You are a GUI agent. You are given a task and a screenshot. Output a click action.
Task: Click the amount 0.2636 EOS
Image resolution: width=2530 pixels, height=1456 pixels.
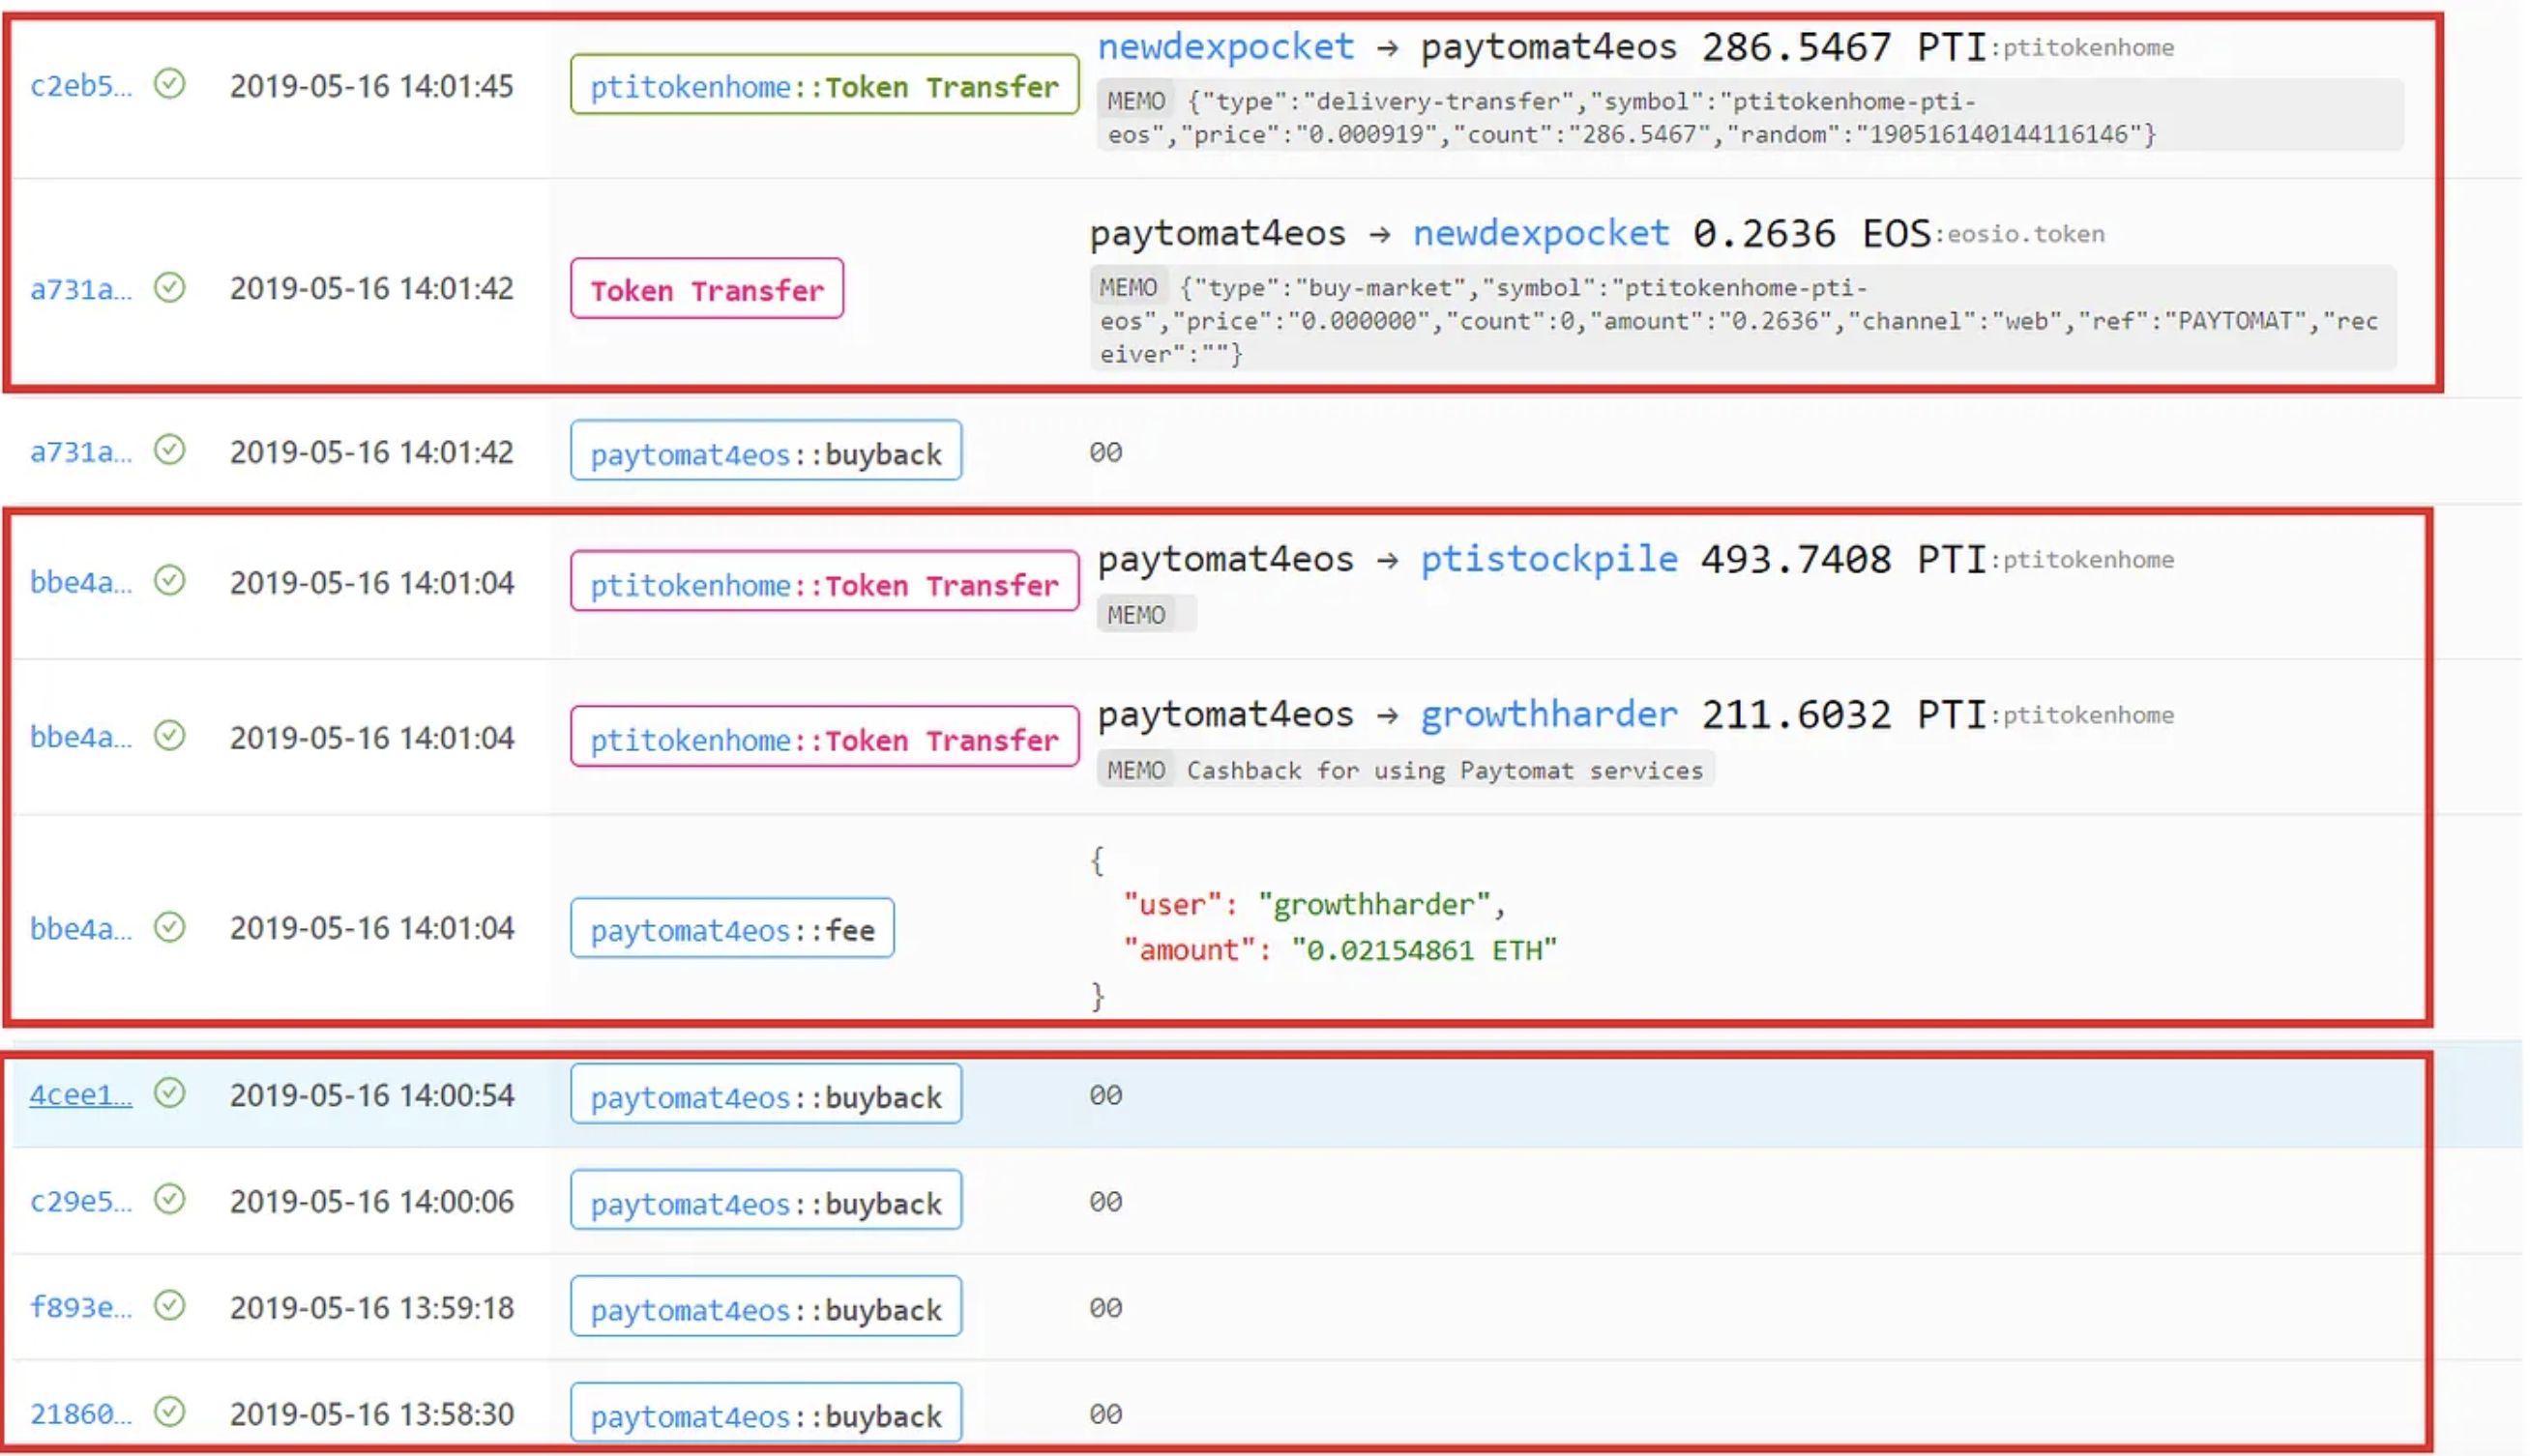[1812, 233]
